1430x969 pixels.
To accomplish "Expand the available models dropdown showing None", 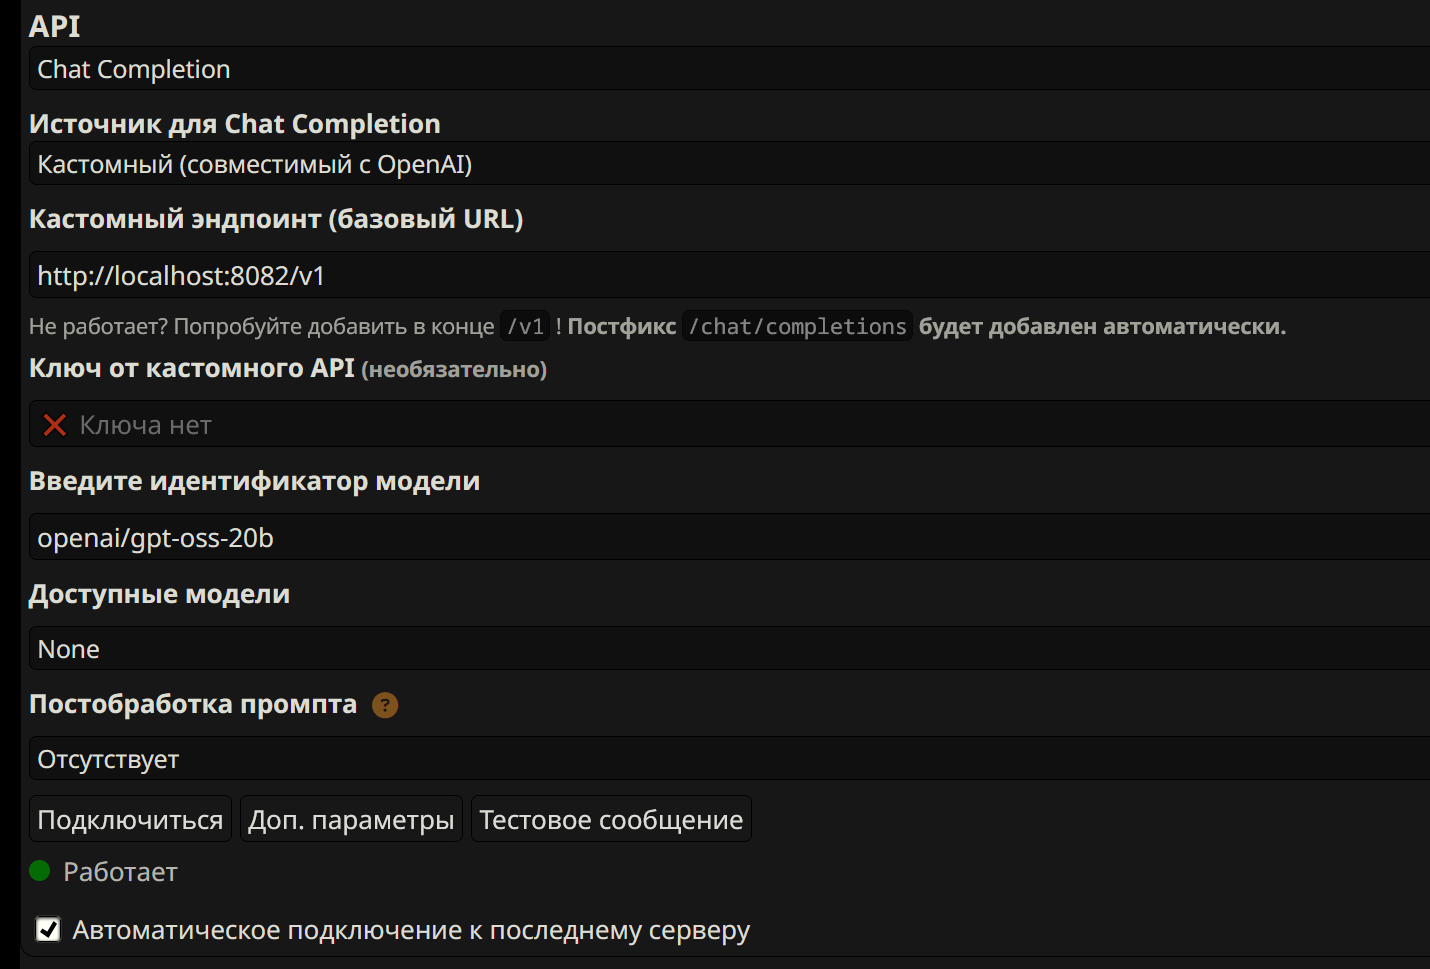I will point(728,649).
